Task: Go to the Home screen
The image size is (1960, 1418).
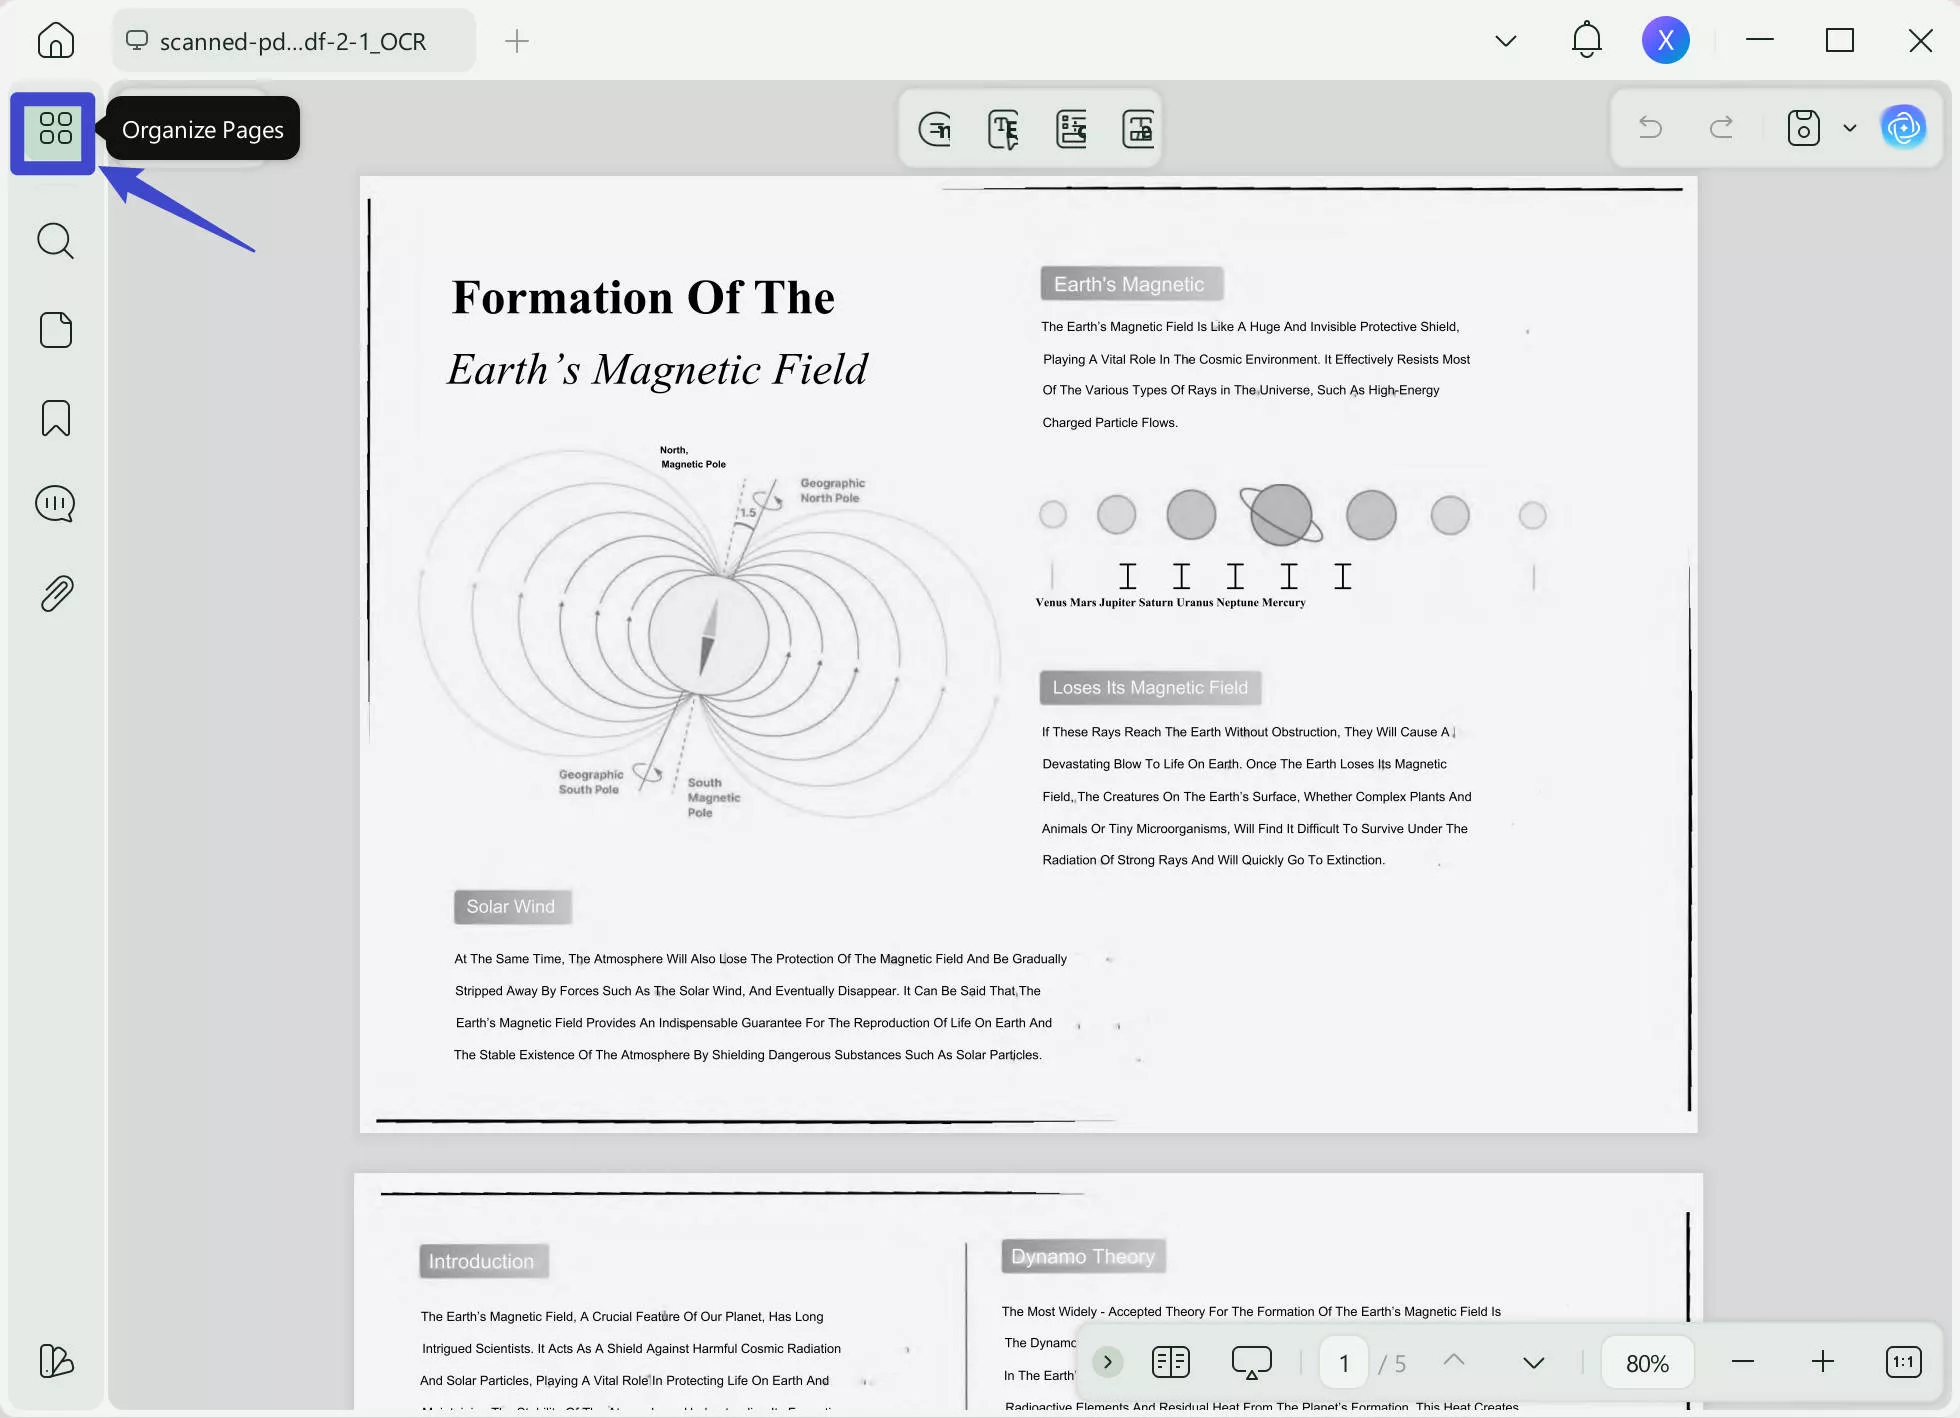Action: [55, 40]
